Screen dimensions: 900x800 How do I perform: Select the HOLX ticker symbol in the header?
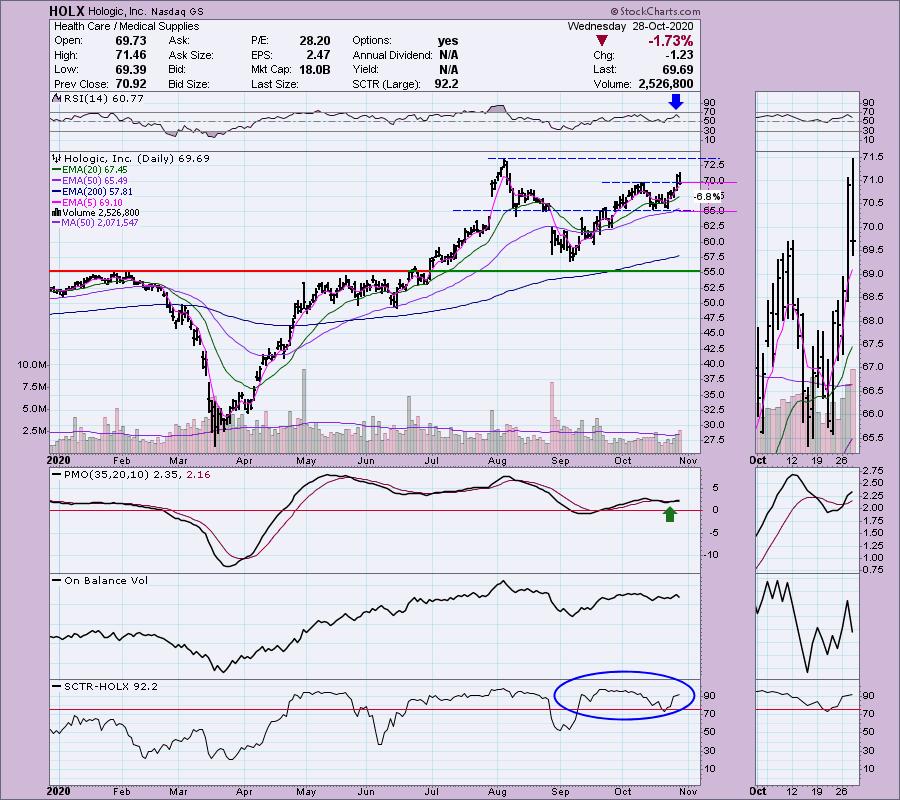(67, 11)
